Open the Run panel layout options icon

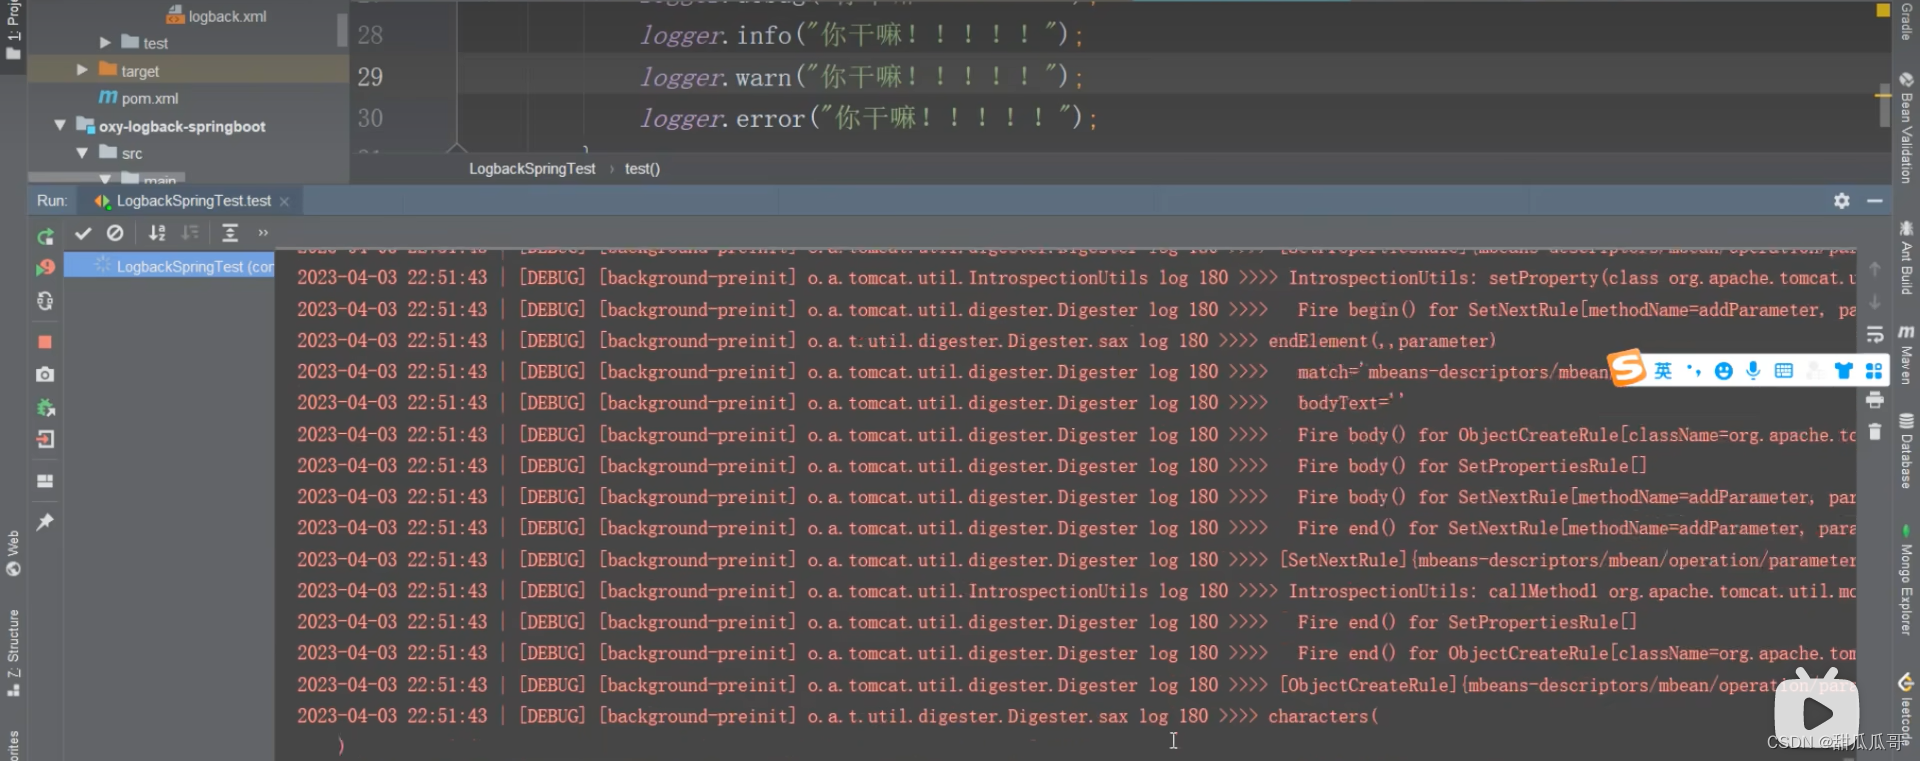pos(45,481)
